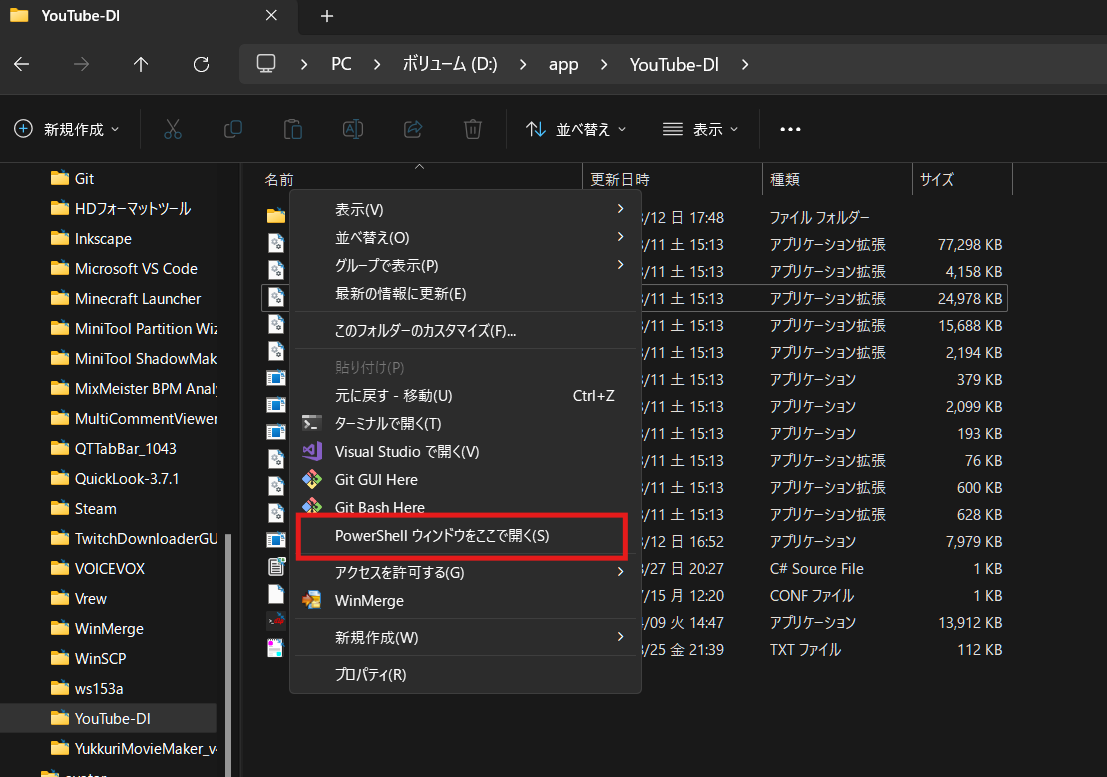
Task: Open 表示(V) submenu in context menu
Action: click(x=465, y=210)
